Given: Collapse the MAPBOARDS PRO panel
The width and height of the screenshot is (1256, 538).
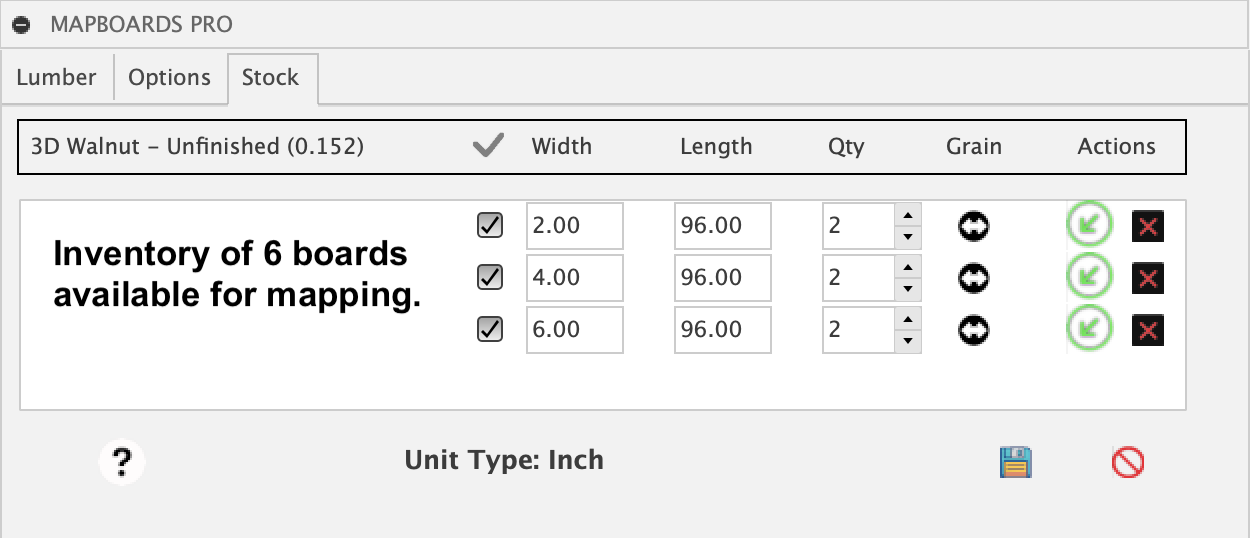Looking at the screenshot, I should click(x=21, y=24).
